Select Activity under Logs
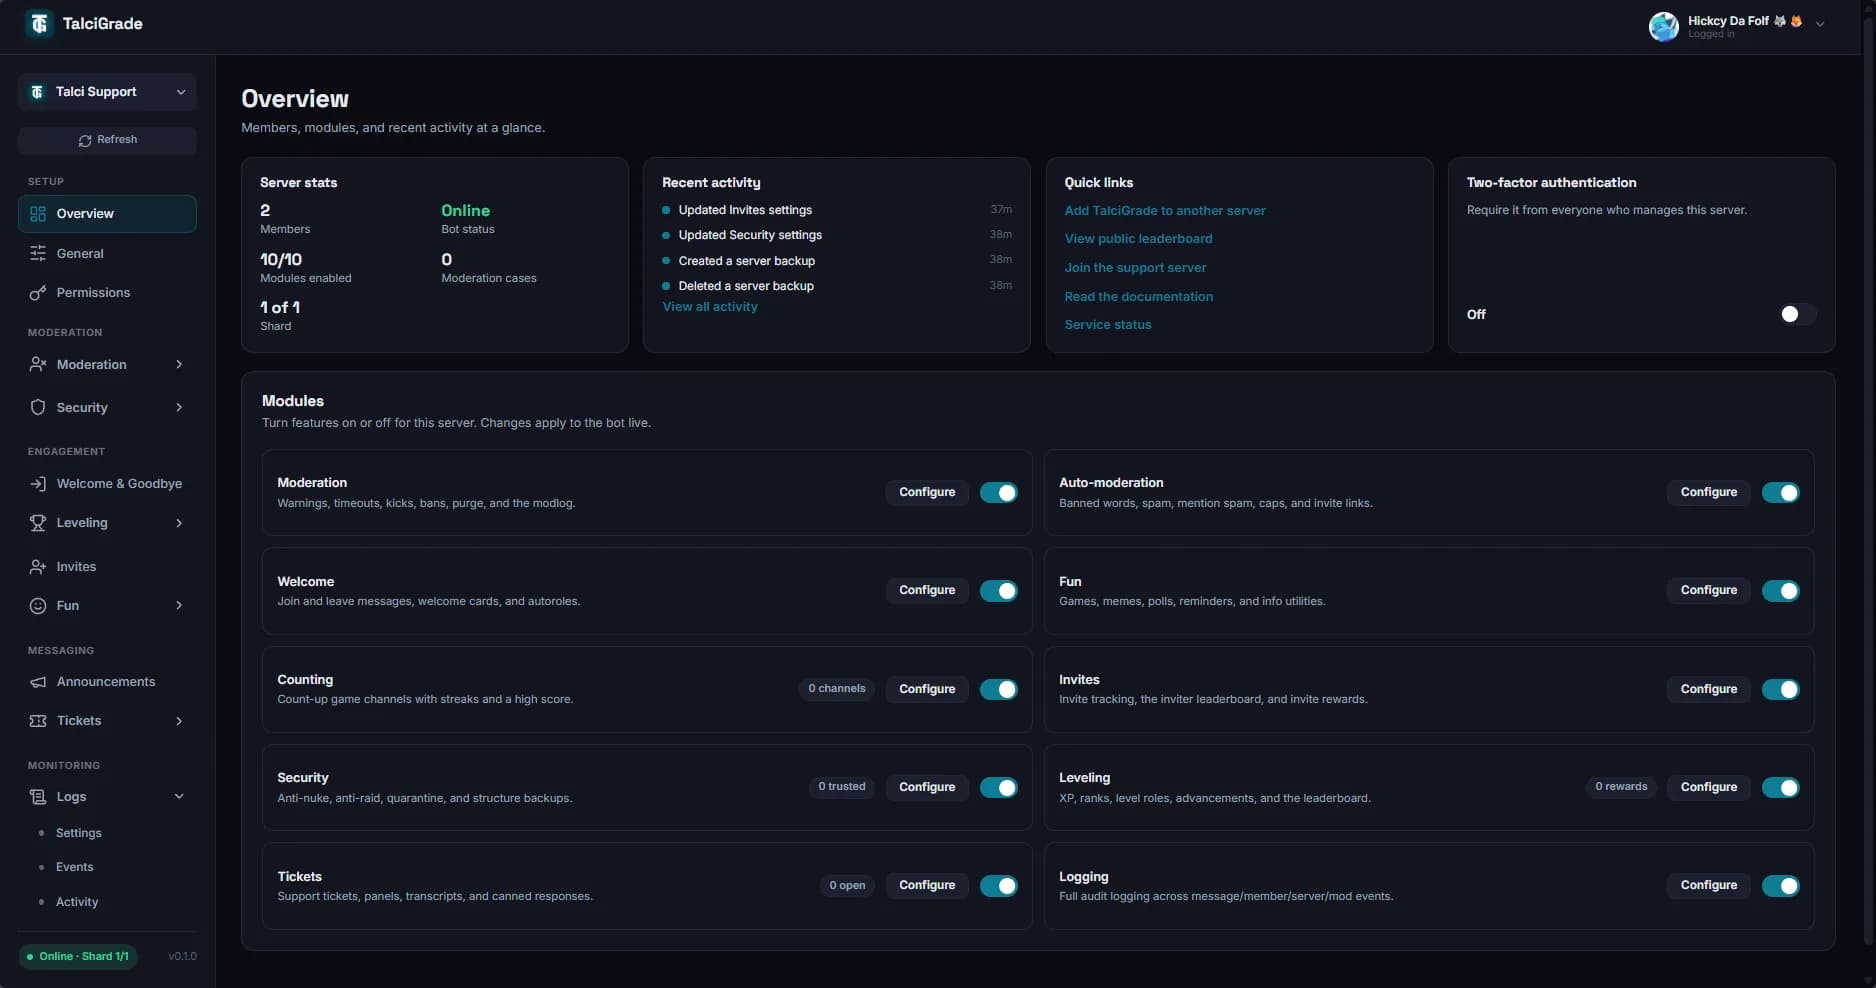The image size is (1876, 988). [77, 902]
